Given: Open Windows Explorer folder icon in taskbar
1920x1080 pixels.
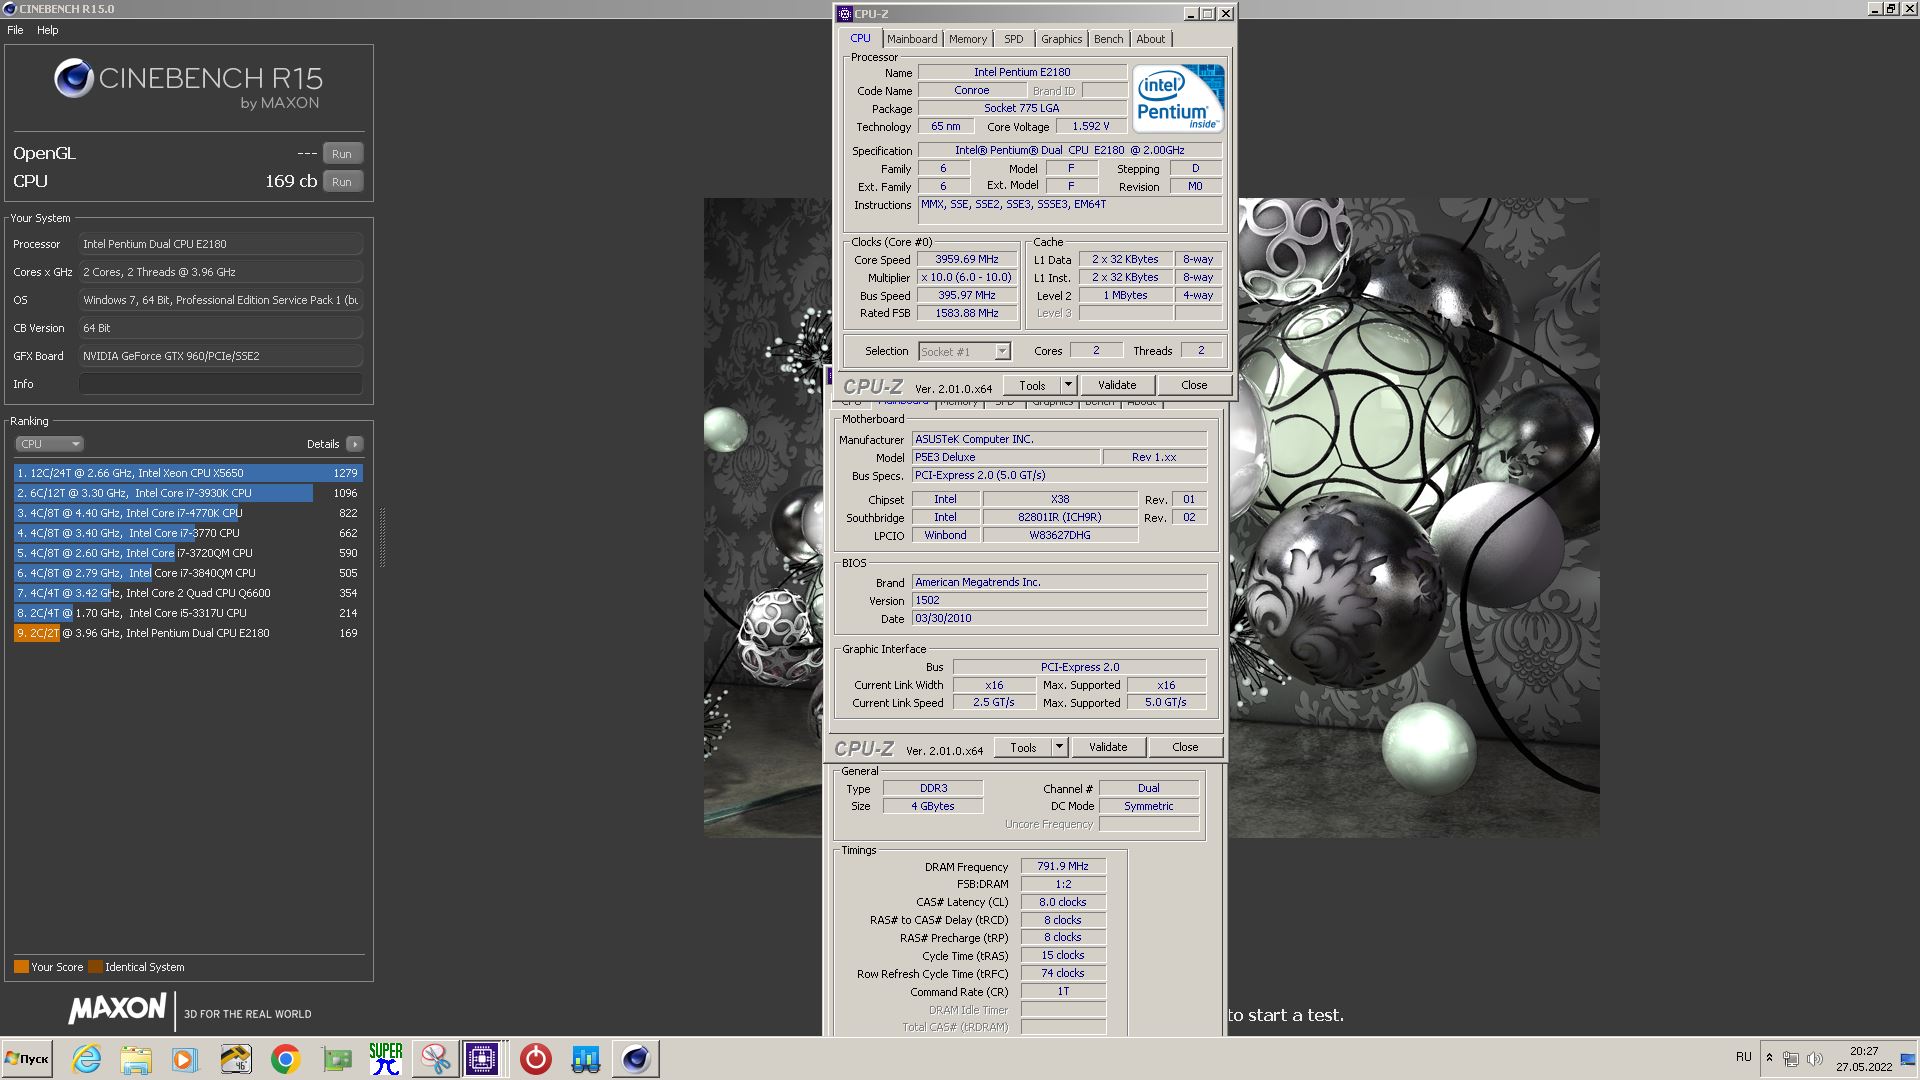Looking at the screenshot, I should 136,1059.
